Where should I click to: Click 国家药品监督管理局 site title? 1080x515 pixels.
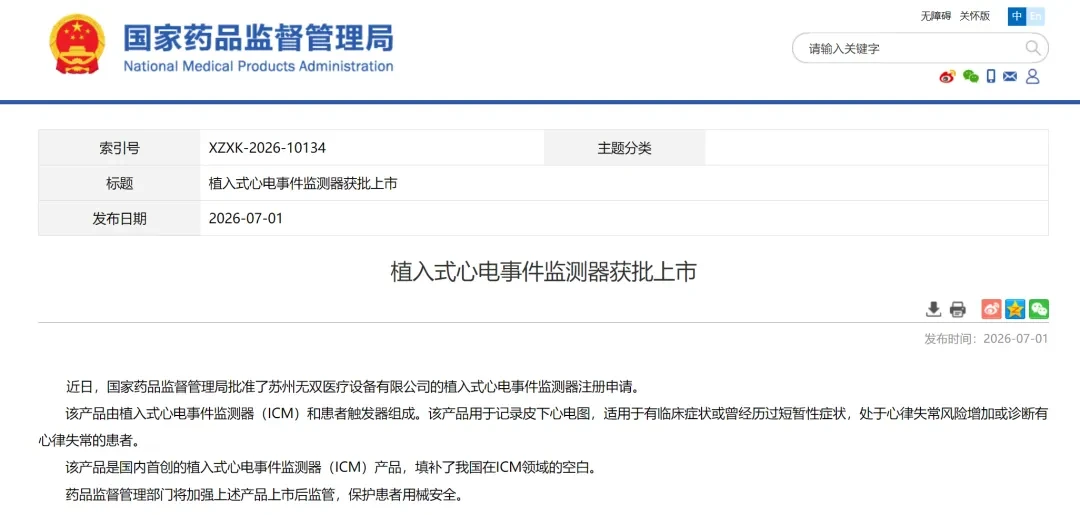[258, 37]
